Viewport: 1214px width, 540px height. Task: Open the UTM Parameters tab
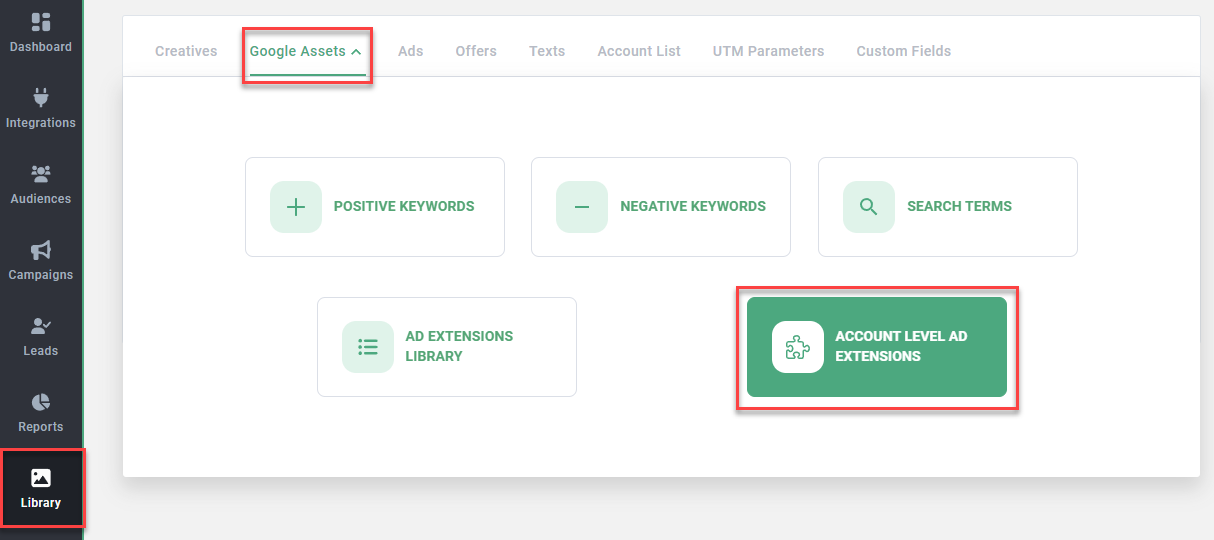(768, 51)
